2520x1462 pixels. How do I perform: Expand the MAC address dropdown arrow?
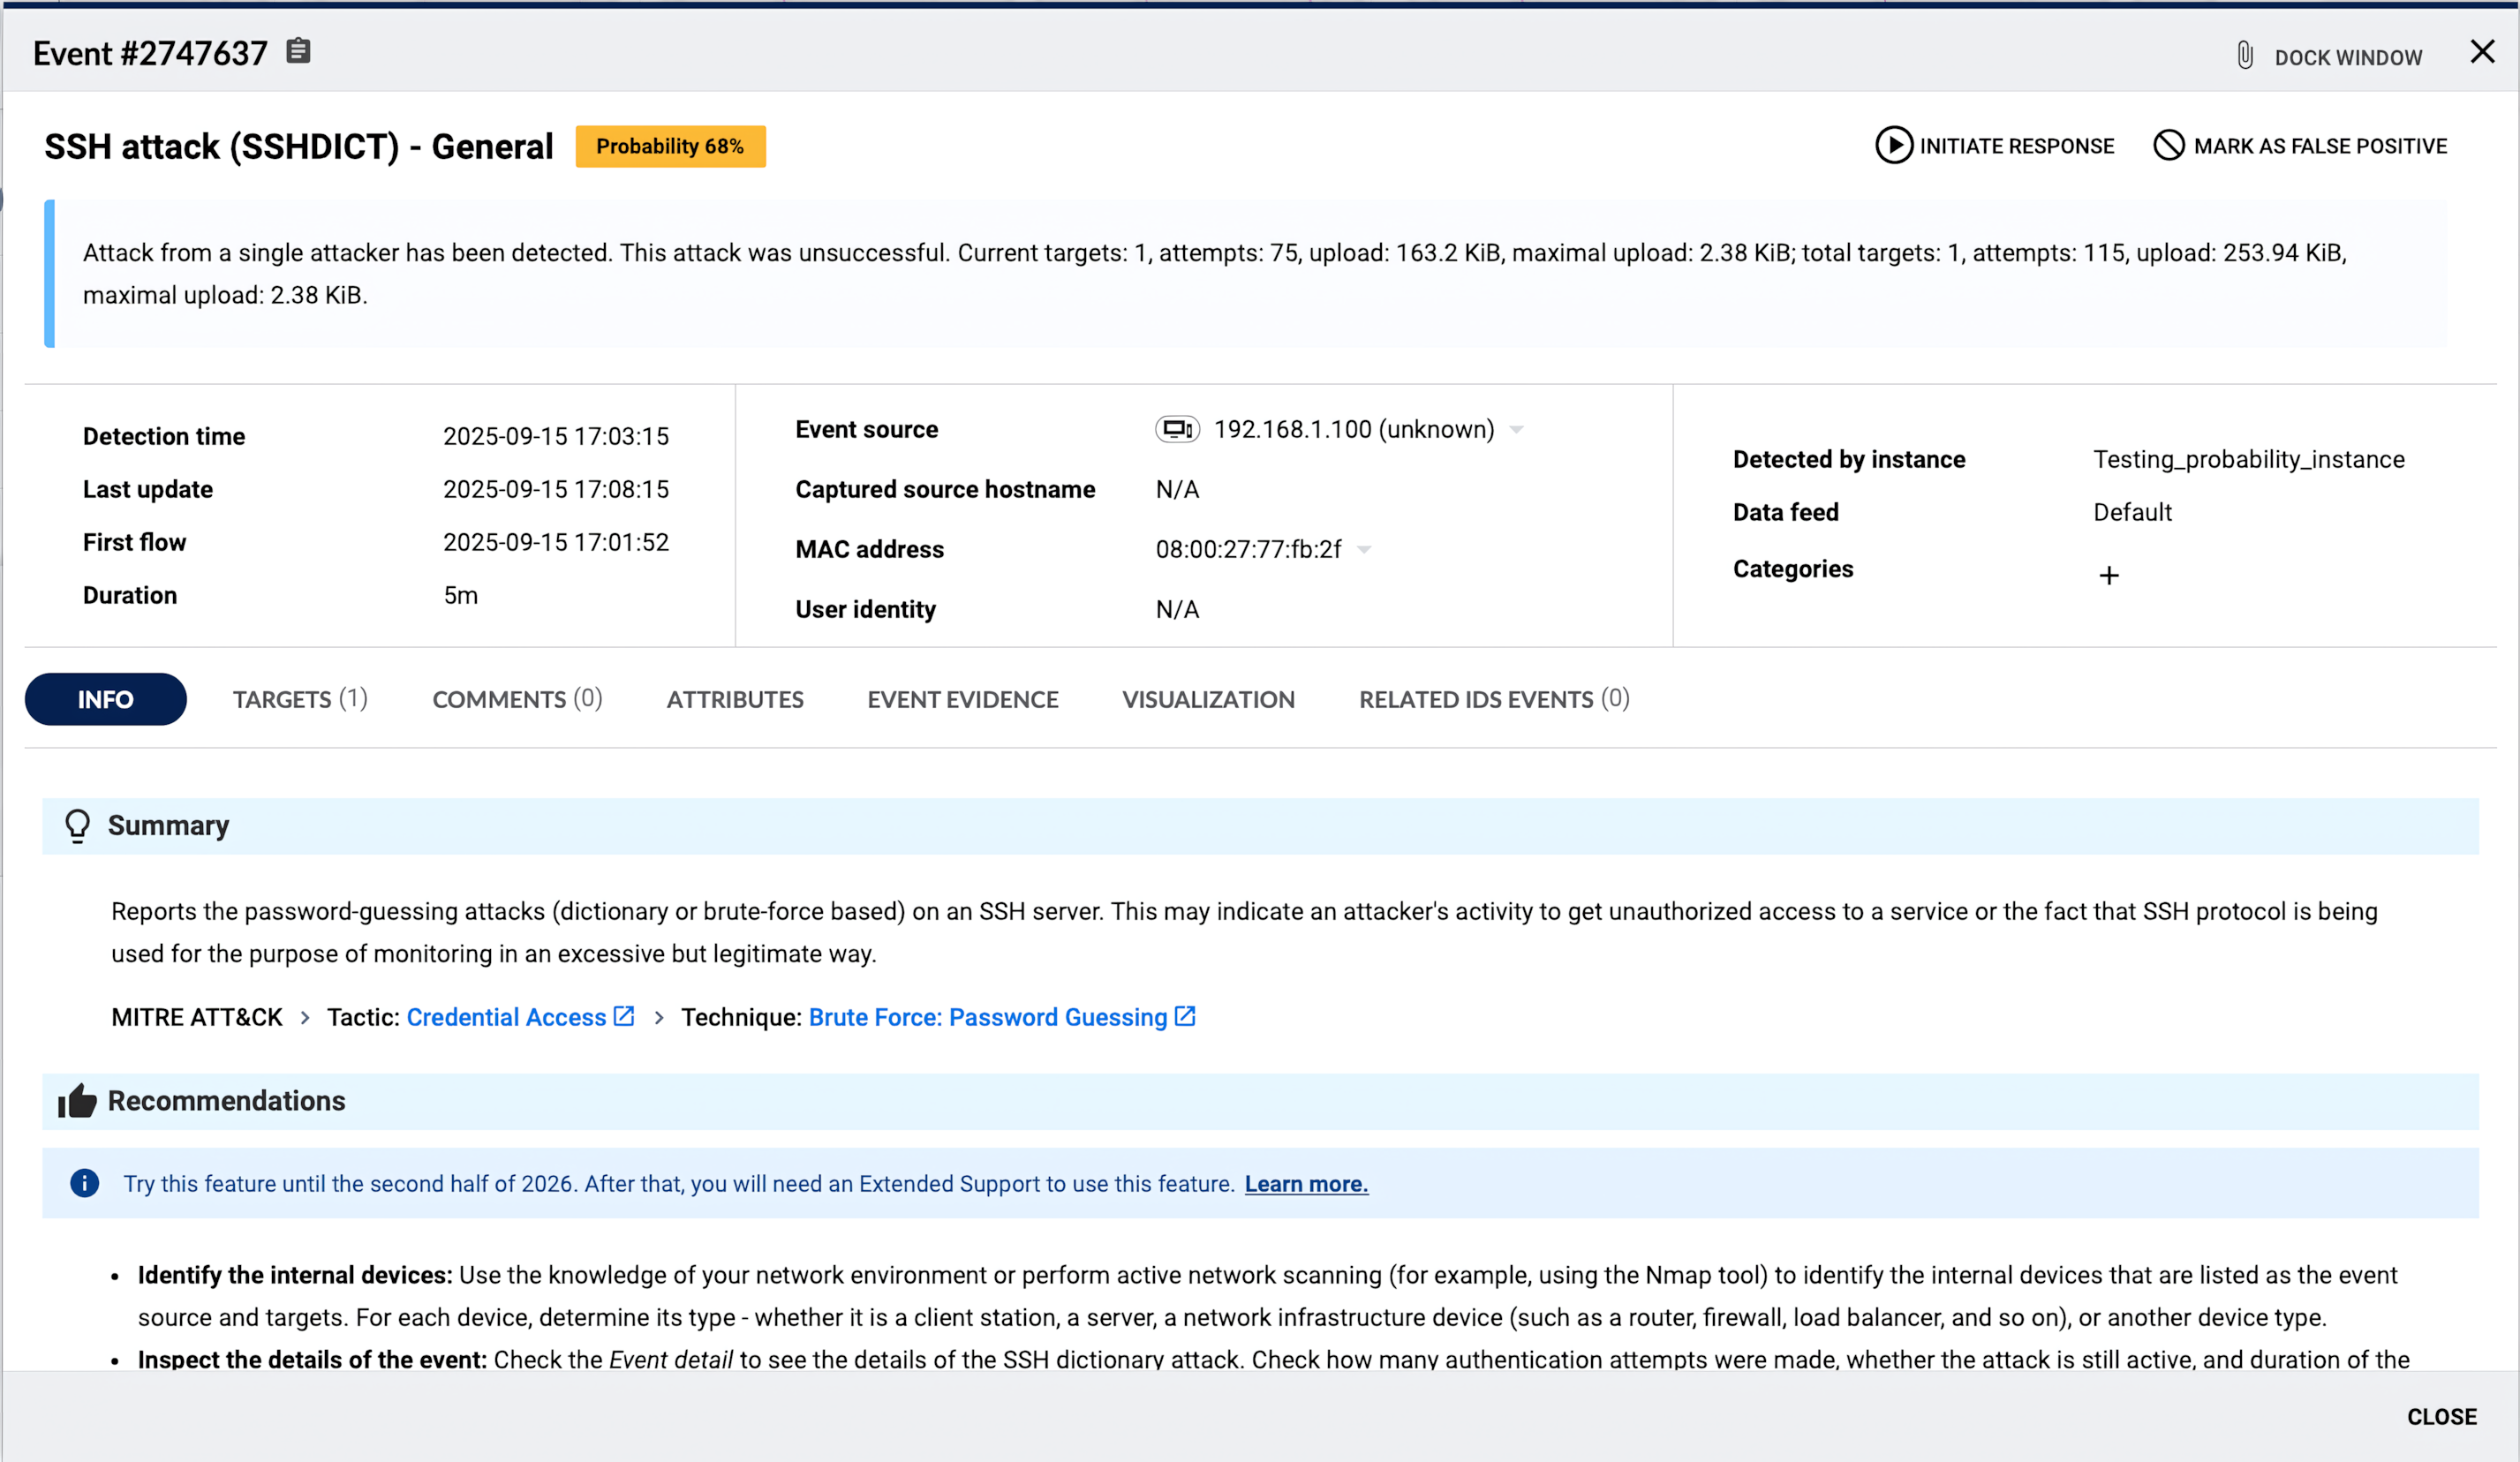pyautogui.click(x=1364, y=550)
